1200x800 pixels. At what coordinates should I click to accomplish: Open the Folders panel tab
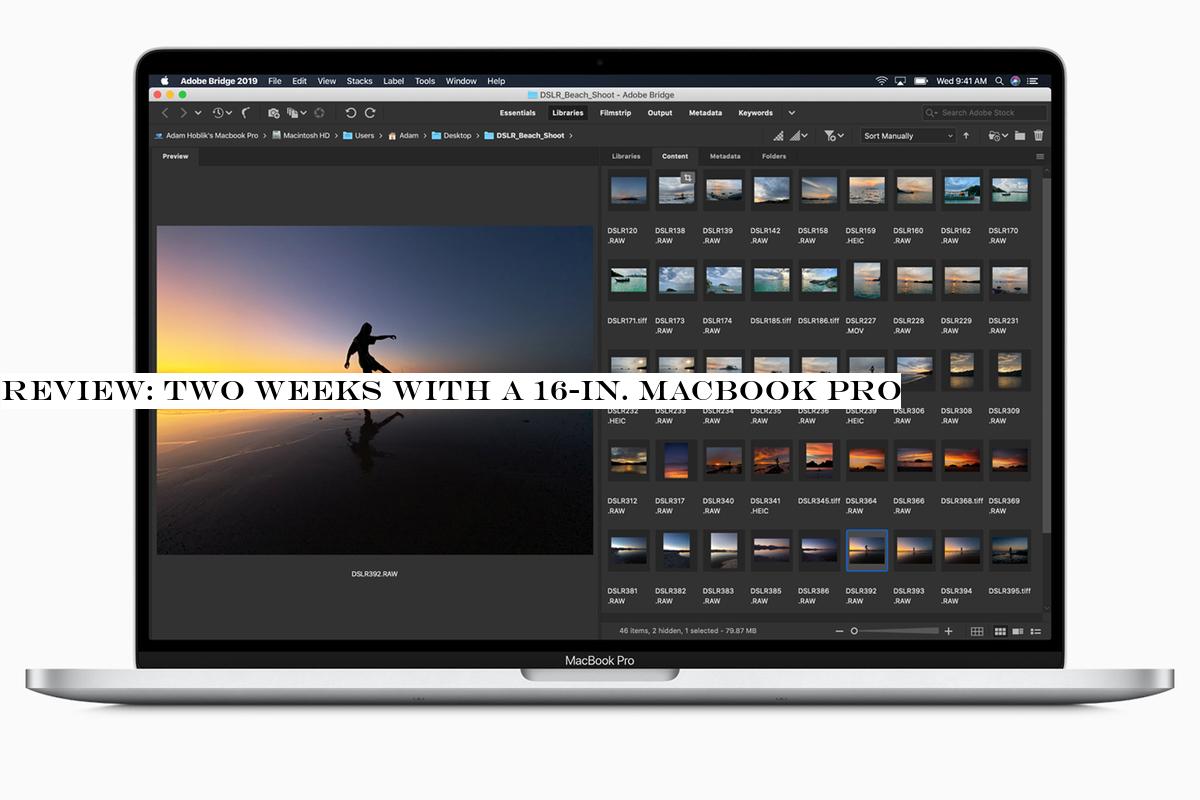[x=774, y=157]
